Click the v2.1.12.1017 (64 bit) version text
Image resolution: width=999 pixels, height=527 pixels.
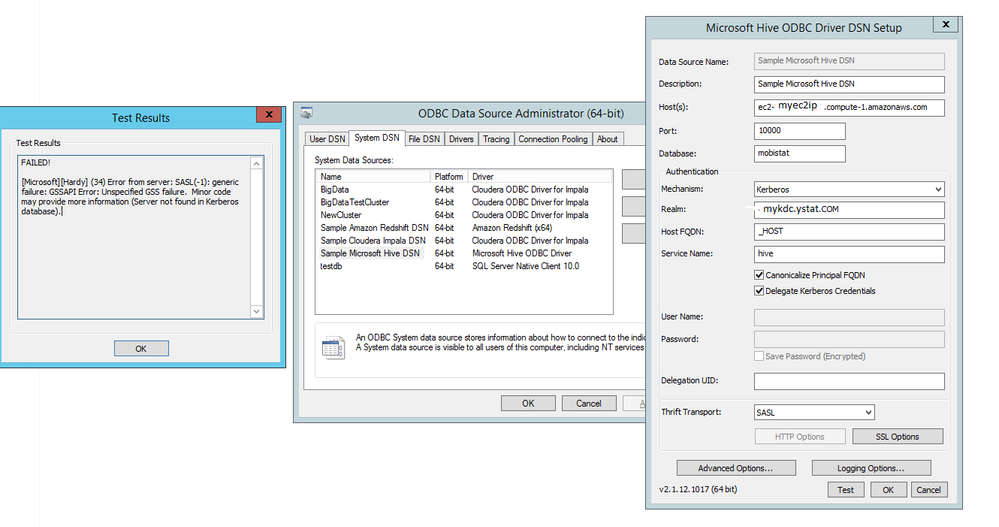(698, 489)
